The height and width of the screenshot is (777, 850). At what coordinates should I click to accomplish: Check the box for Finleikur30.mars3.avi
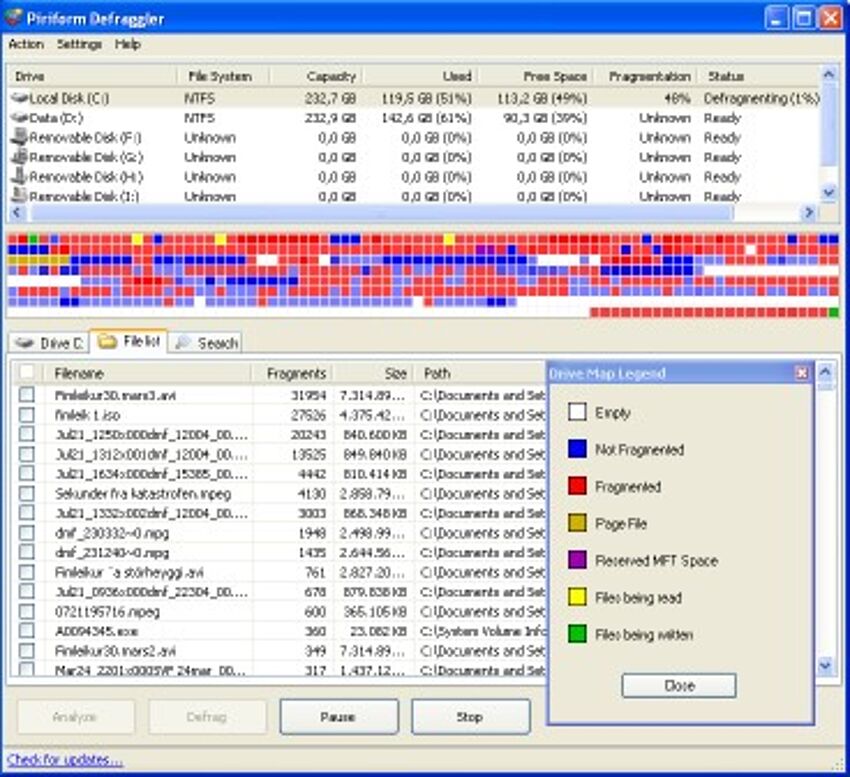click(x=27, y=395)
